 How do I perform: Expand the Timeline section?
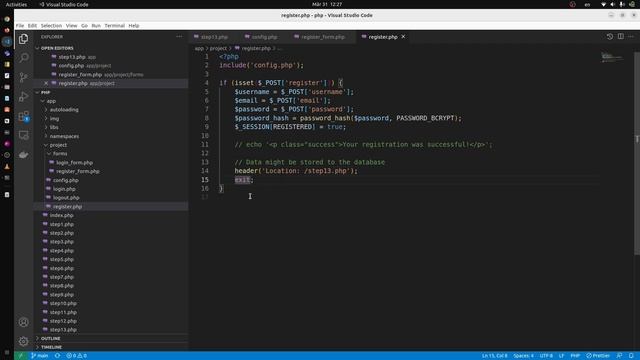click(x=51, y=347)
